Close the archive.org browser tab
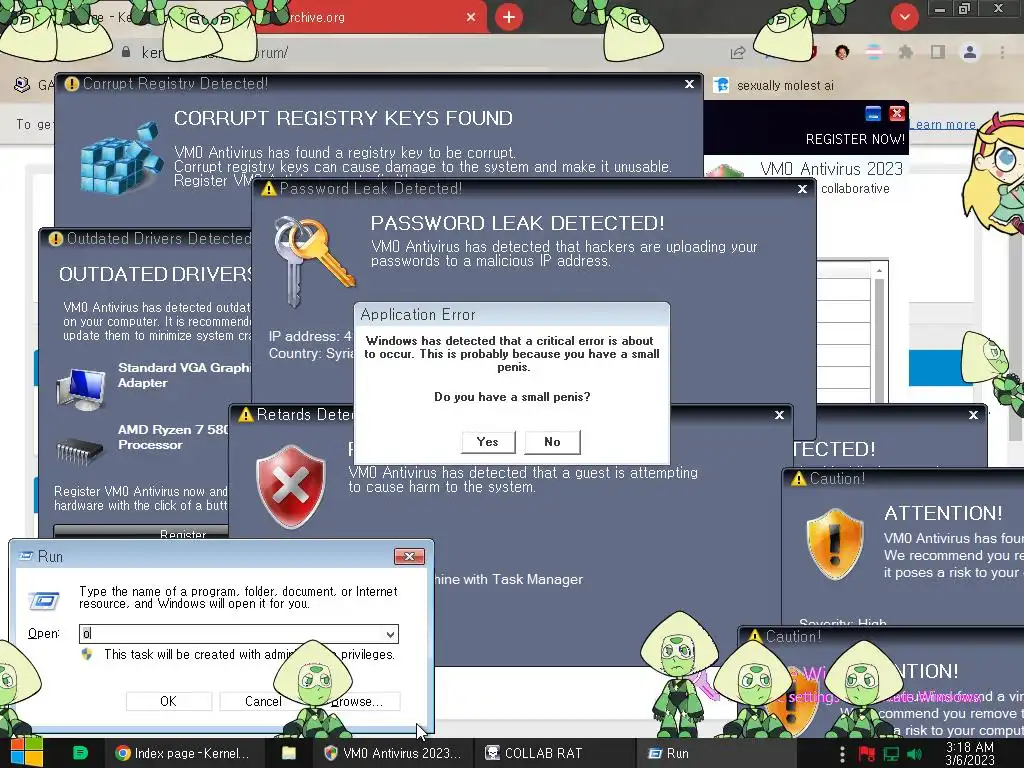The width and height of the screenshot is (1024, 768). tap(471, 17)
